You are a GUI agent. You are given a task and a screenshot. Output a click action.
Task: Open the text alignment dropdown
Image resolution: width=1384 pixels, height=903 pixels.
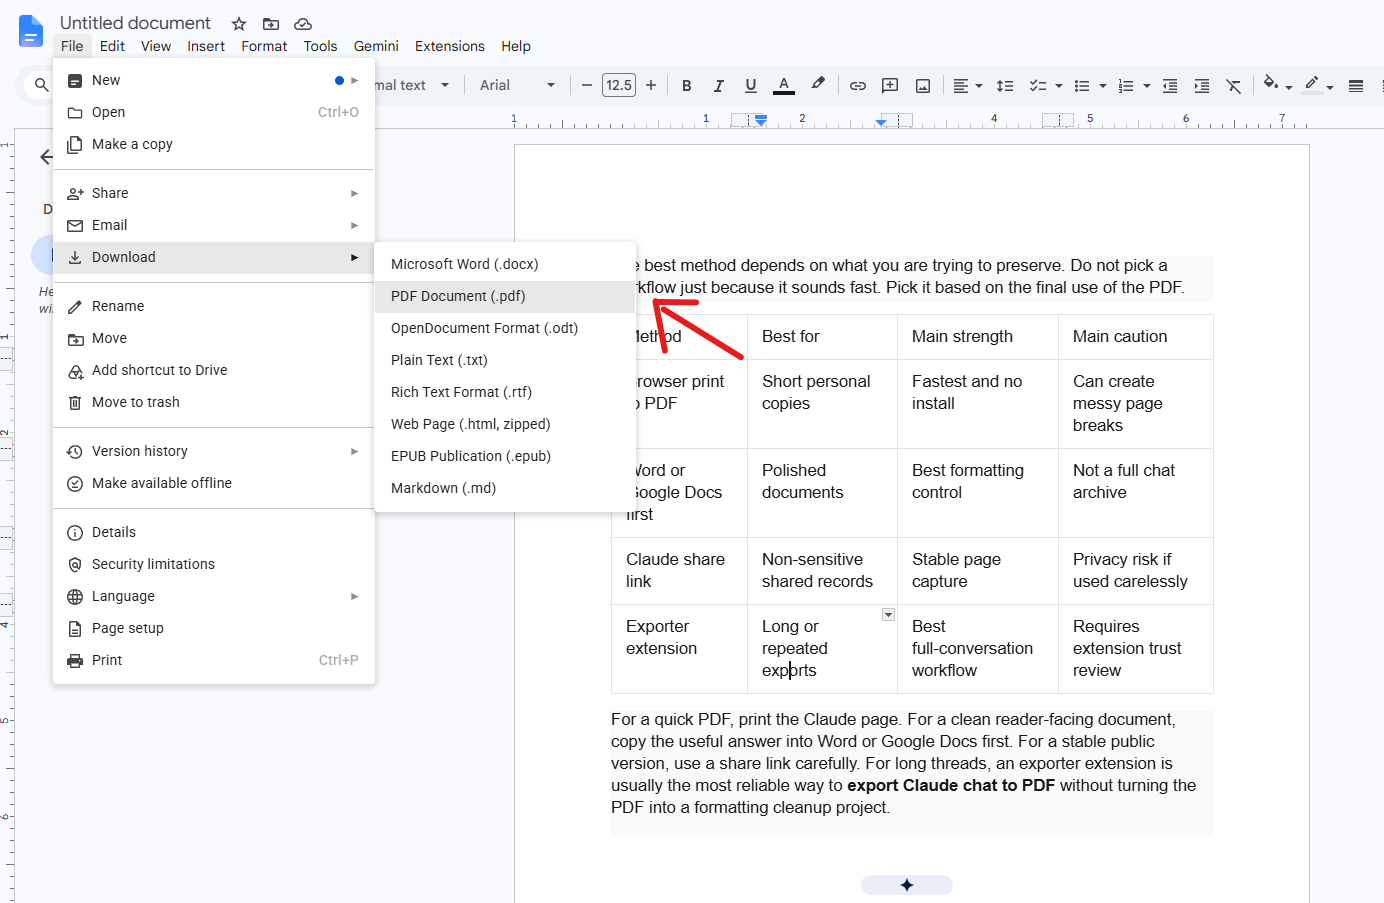[967, 85]
